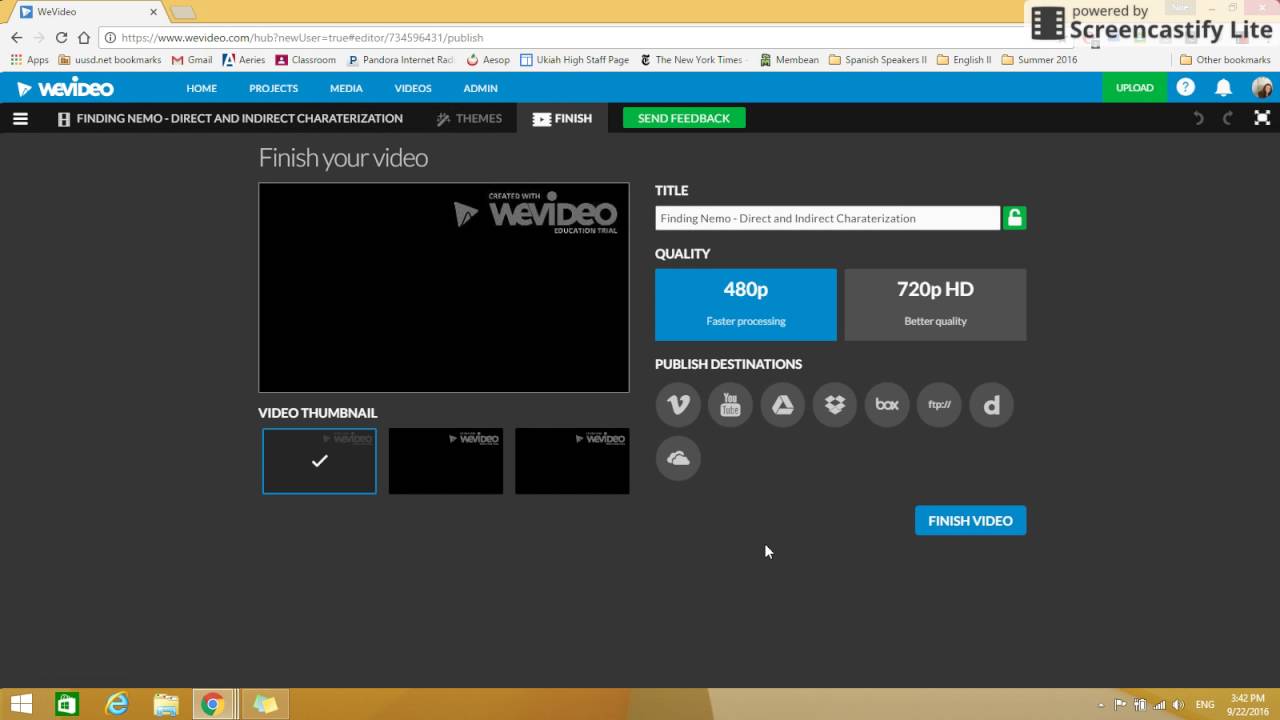The image size is (1280, 720).
Task: Open the VIDEOS menu
Action: pyautogui.click(x=413, y=88)
